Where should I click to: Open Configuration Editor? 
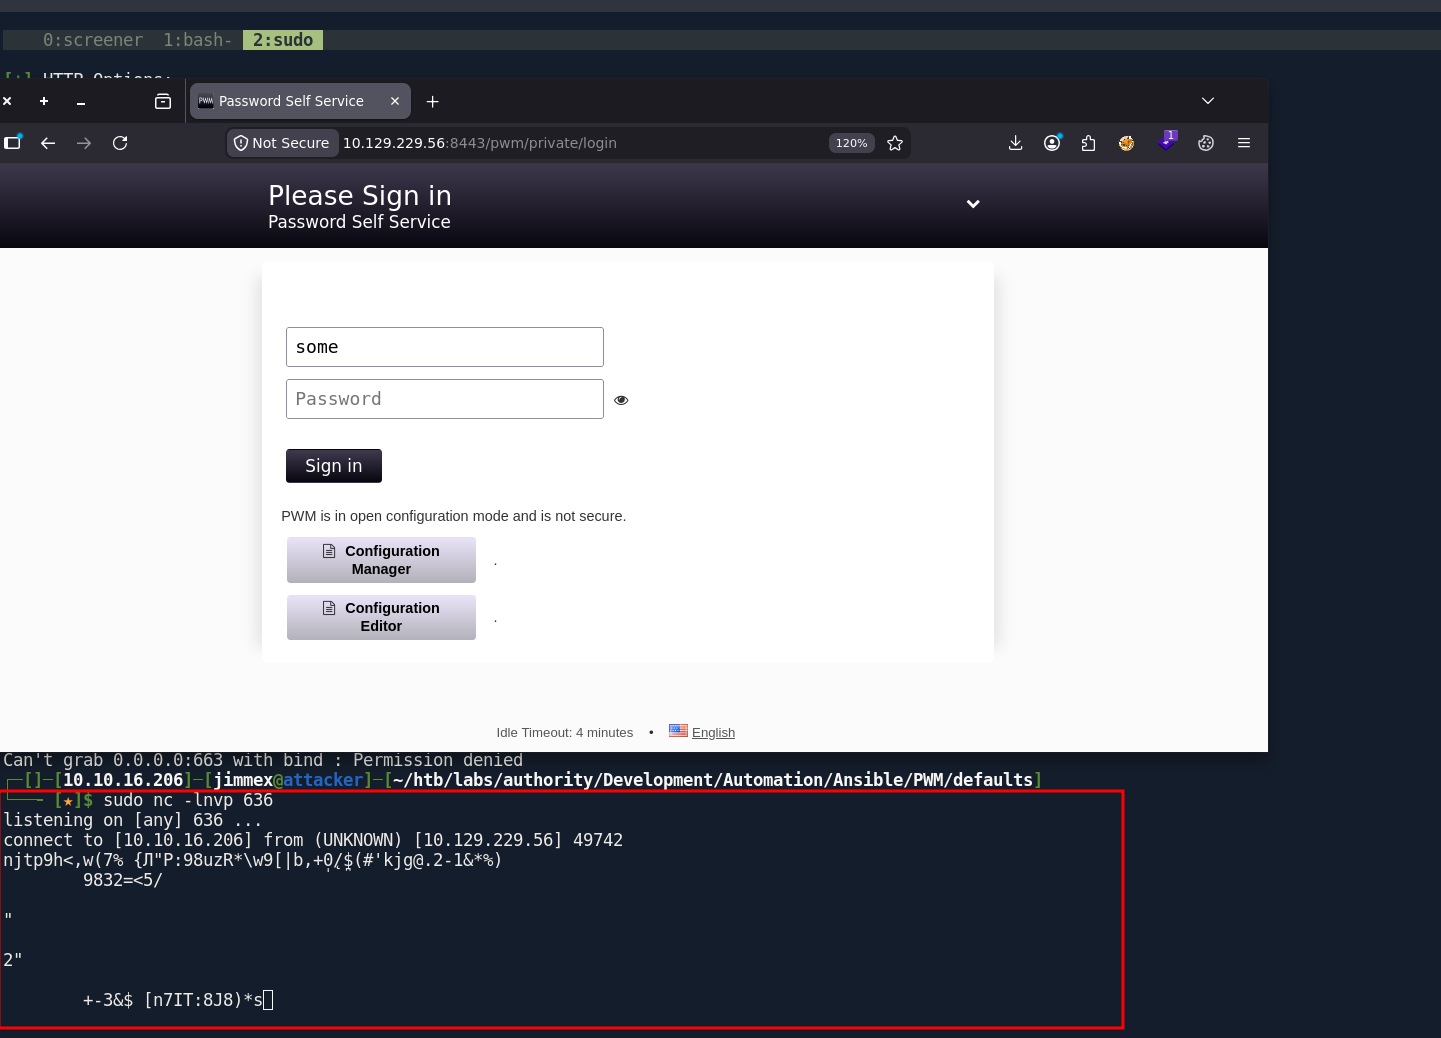(381, 617)
